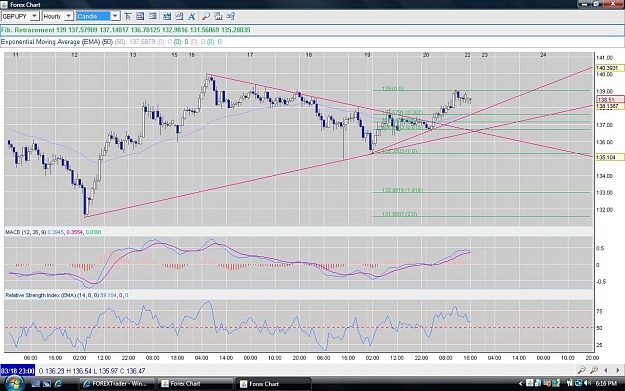
Task: Click the date label 24 atop the chart
Action: click(x=543, y=55)
